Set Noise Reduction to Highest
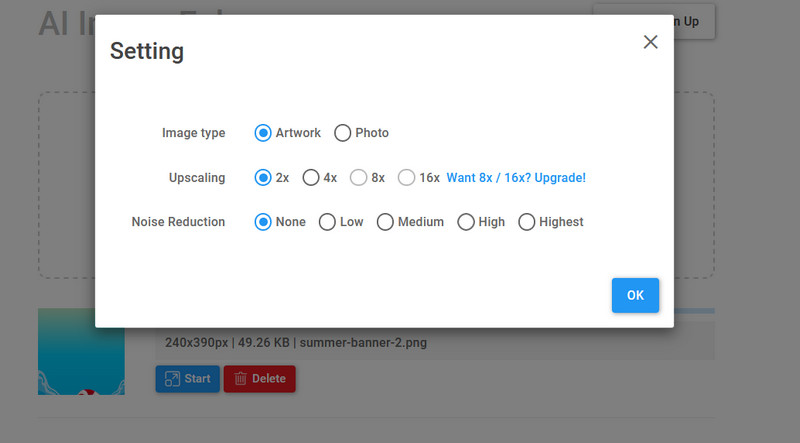Image resolution: width=800 pixels, height=443 pixels. pos(527,222)
